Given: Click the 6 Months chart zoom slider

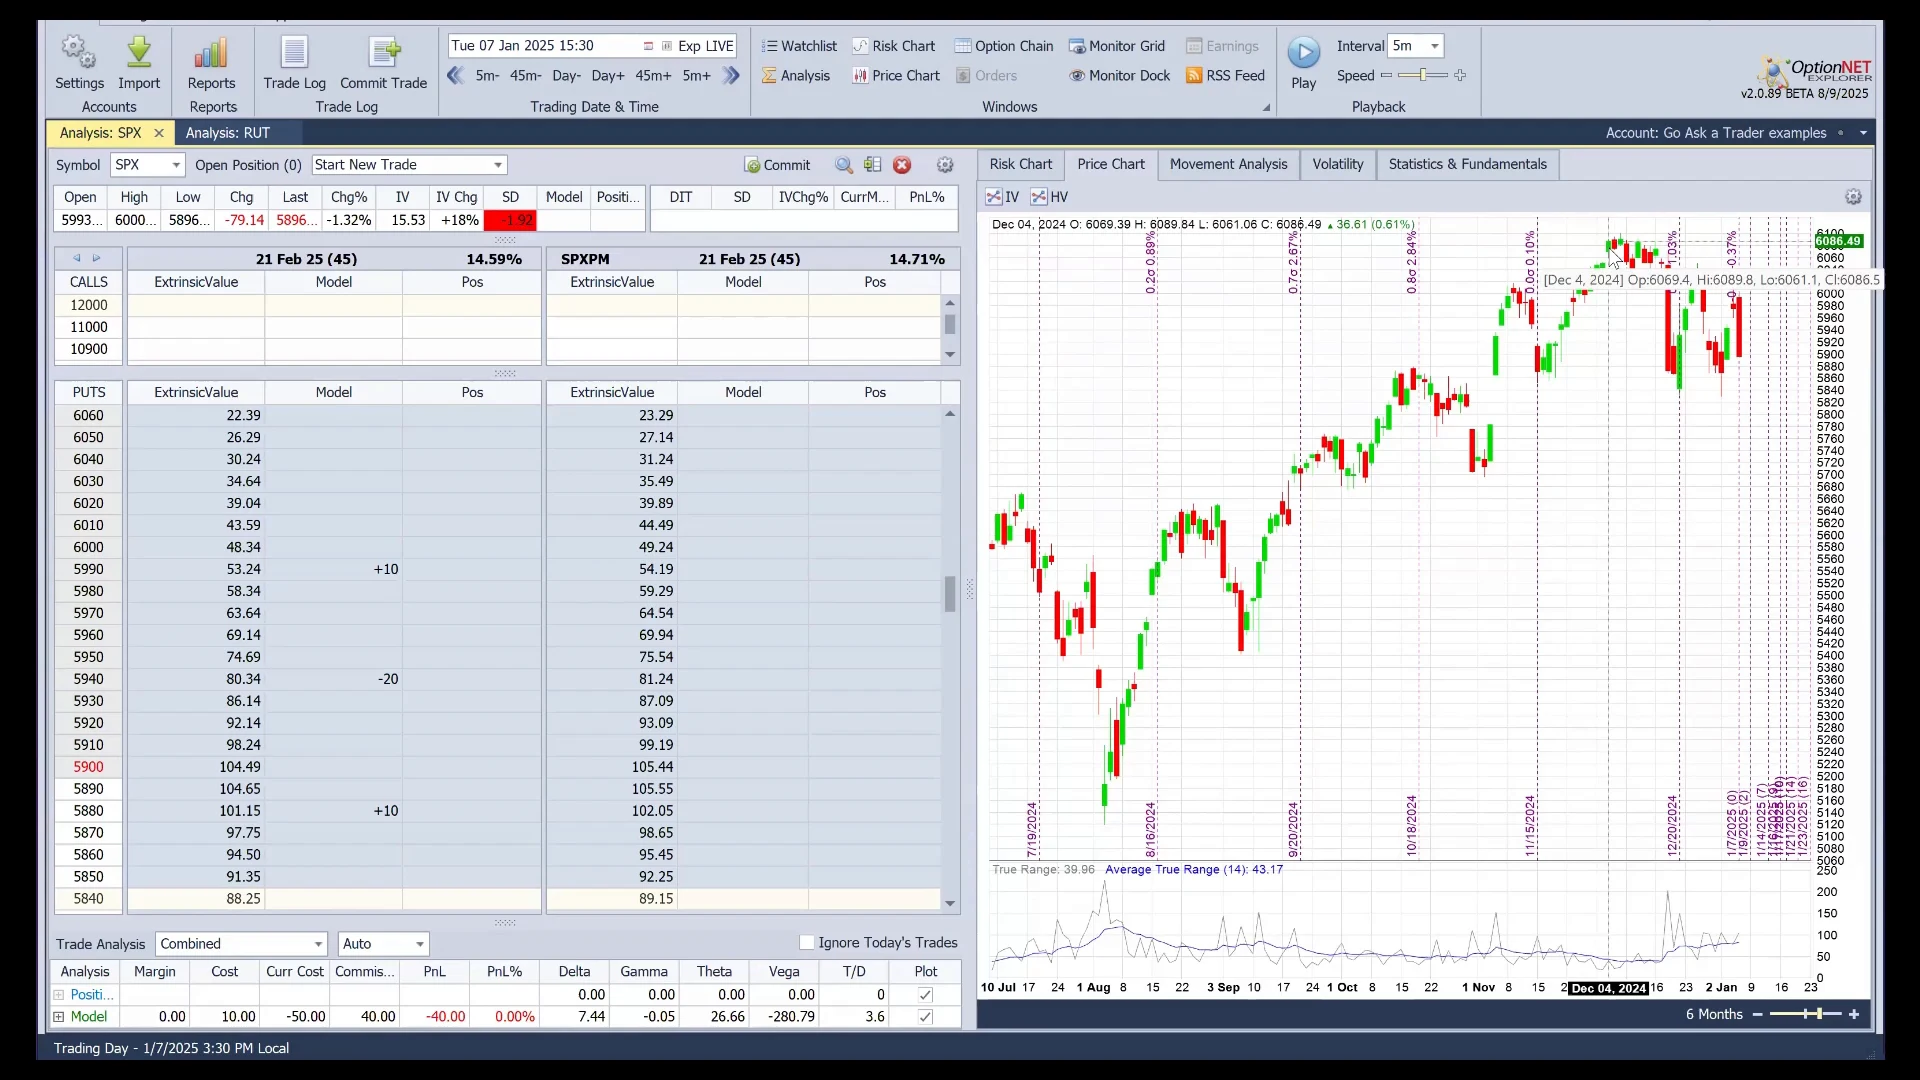Looking at the screenshot, I should tap(1806, 1015).
